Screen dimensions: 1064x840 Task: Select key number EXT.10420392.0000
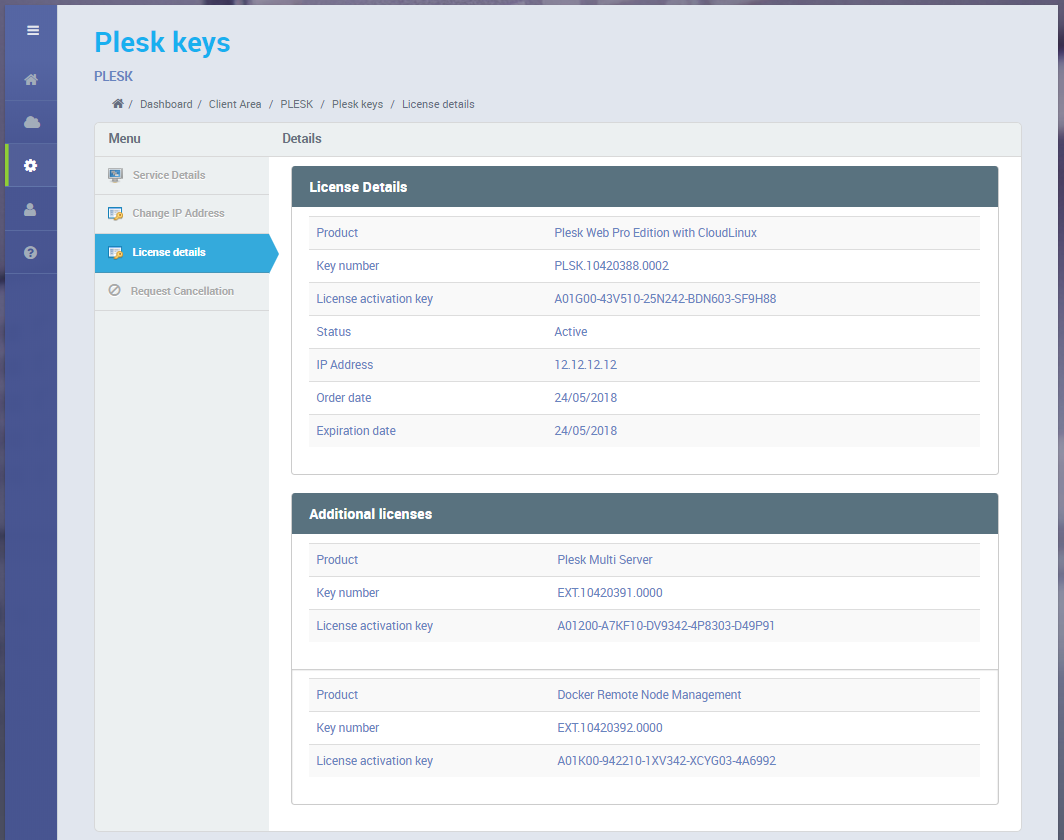tap(610, 728)
